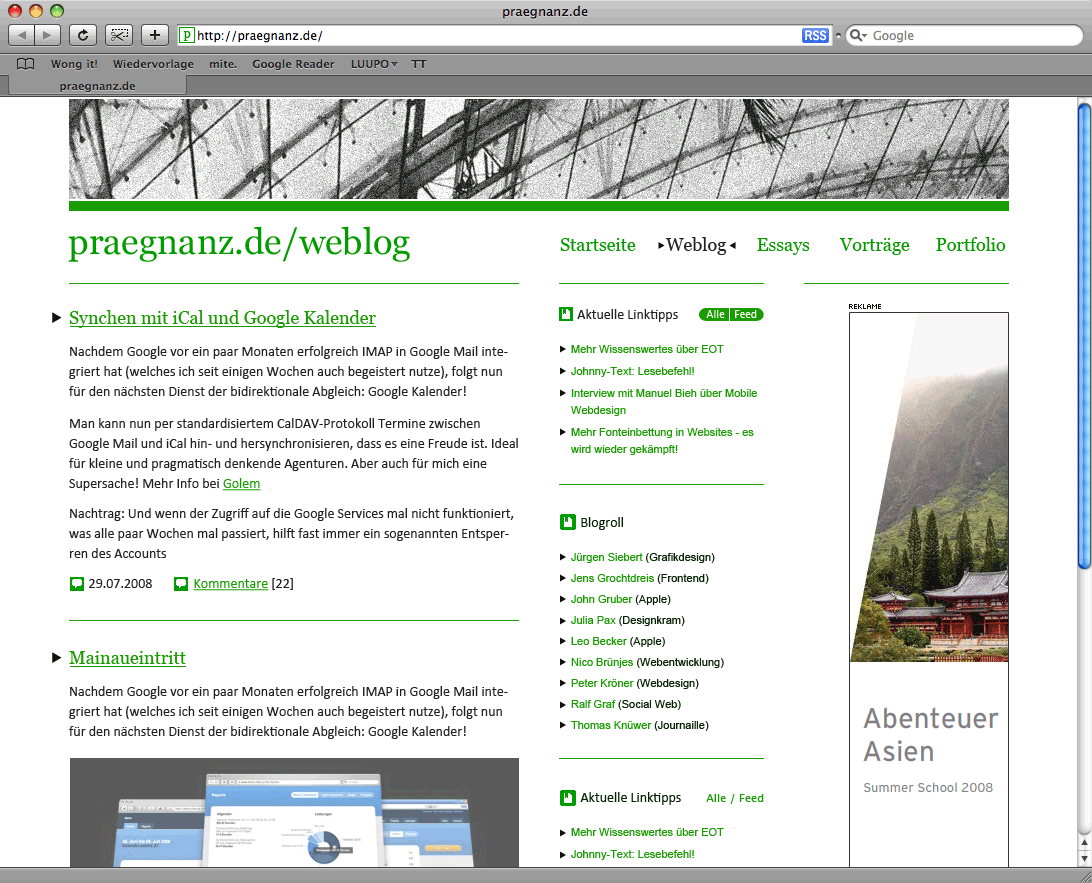
Task: Select the praegnanz.de browser tab
Action: (97, 86)
